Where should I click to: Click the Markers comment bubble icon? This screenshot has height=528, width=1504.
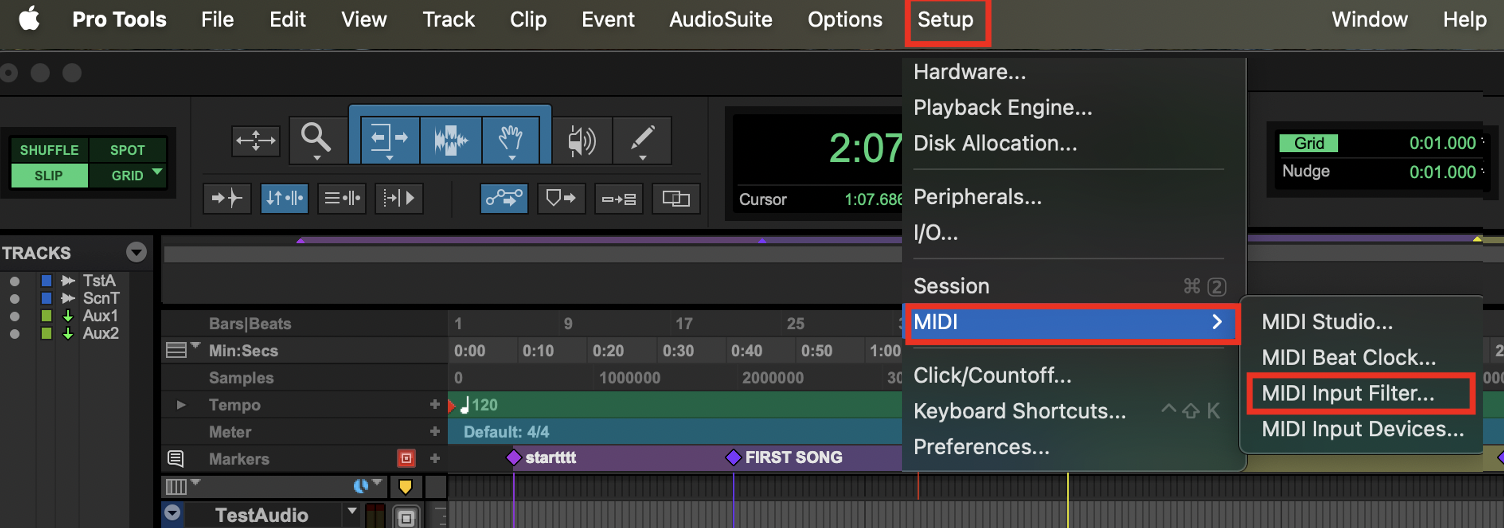pos(176,459)
